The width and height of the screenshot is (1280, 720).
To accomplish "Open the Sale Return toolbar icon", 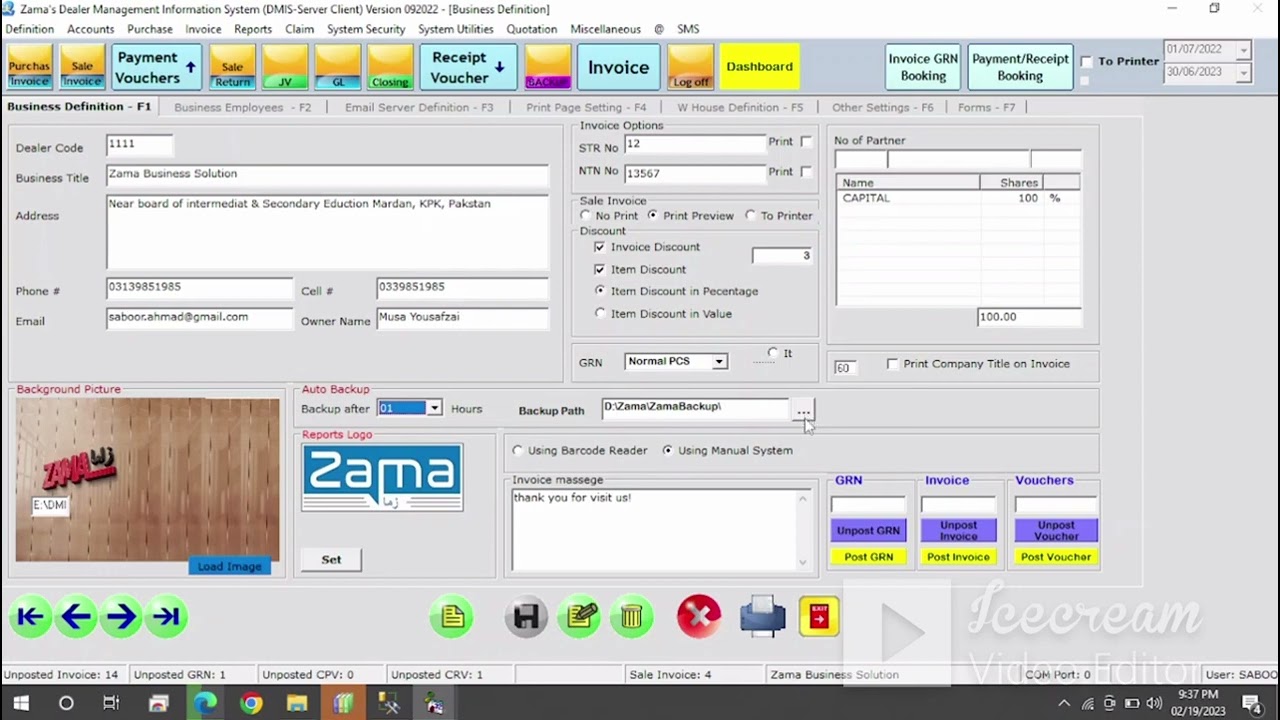I will [232, 67].
